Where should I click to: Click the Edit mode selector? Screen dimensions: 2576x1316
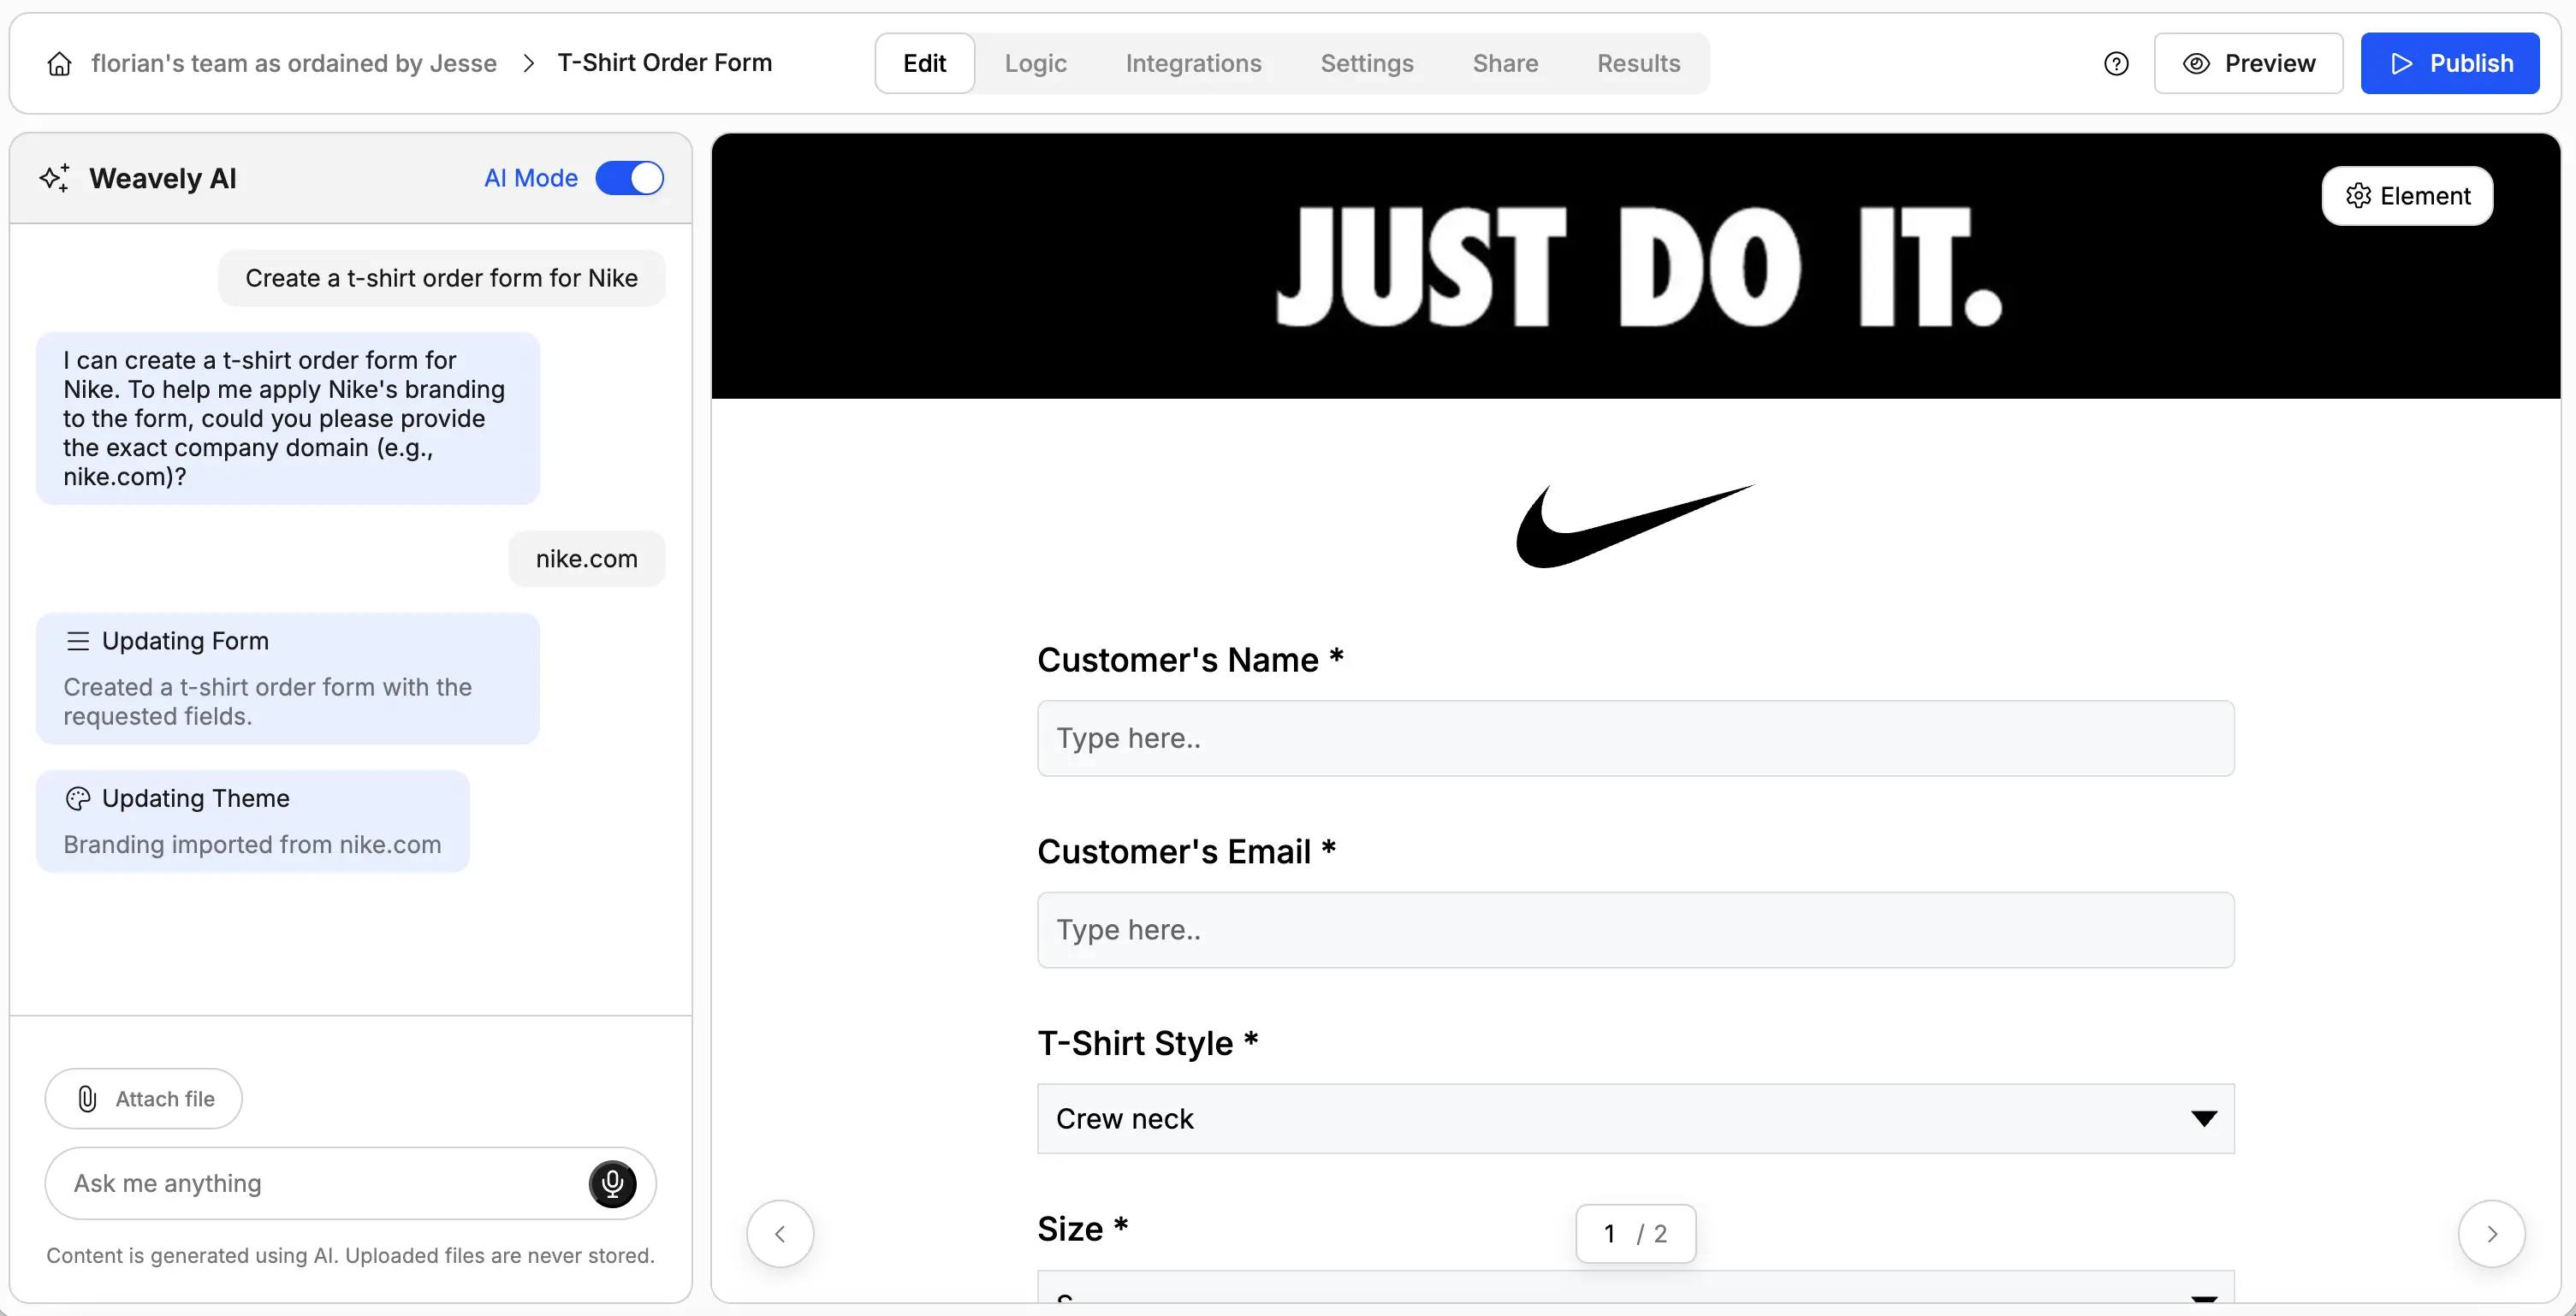click(923, 63)
